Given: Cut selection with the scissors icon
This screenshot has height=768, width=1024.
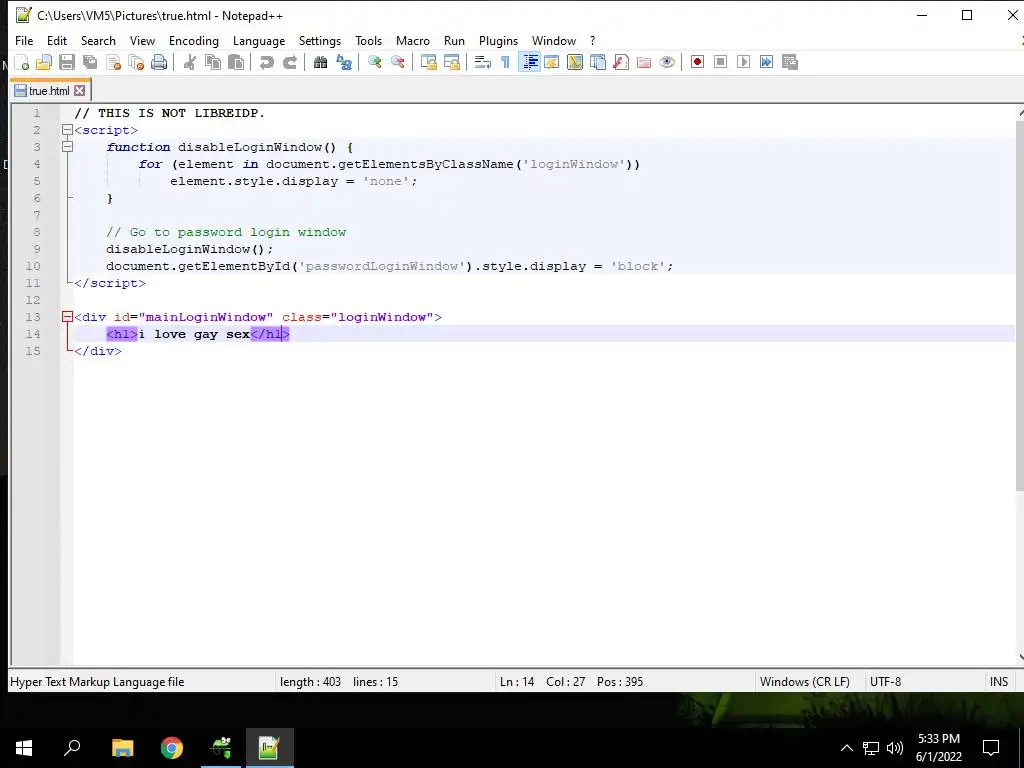Looking at the screenshot, I should tap(190, 62).
